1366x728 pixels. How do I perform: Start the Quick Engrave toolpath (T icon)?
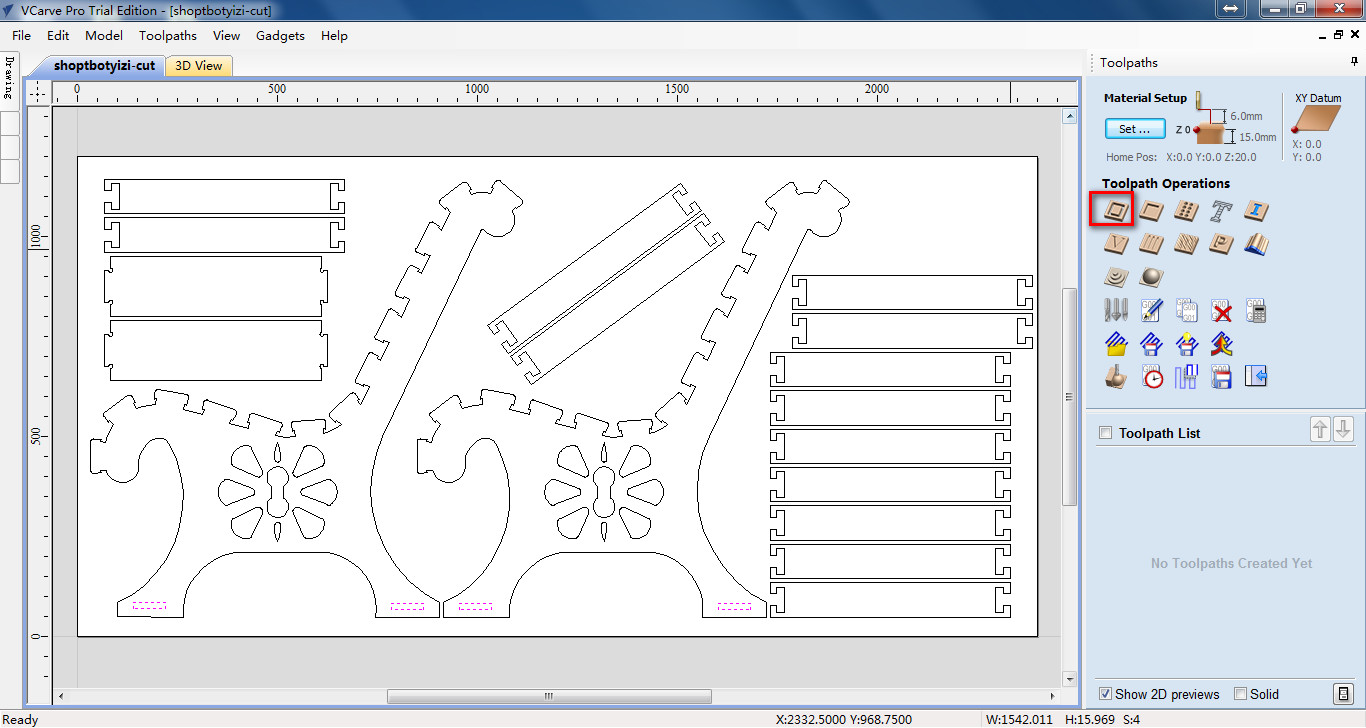pyautogui.click(x=1221, y=210)
